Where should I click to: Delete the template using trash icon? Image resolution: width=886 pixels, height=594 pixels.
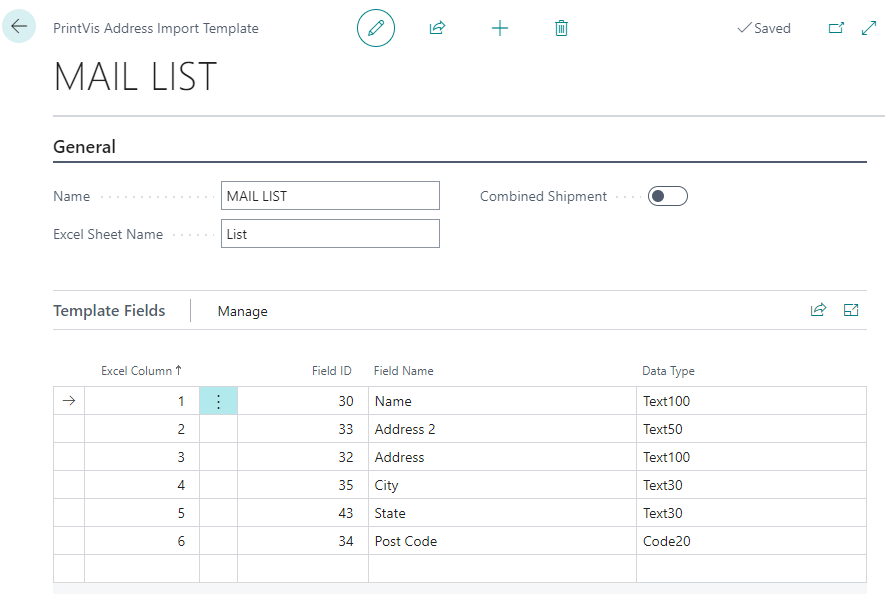[561, 28]
